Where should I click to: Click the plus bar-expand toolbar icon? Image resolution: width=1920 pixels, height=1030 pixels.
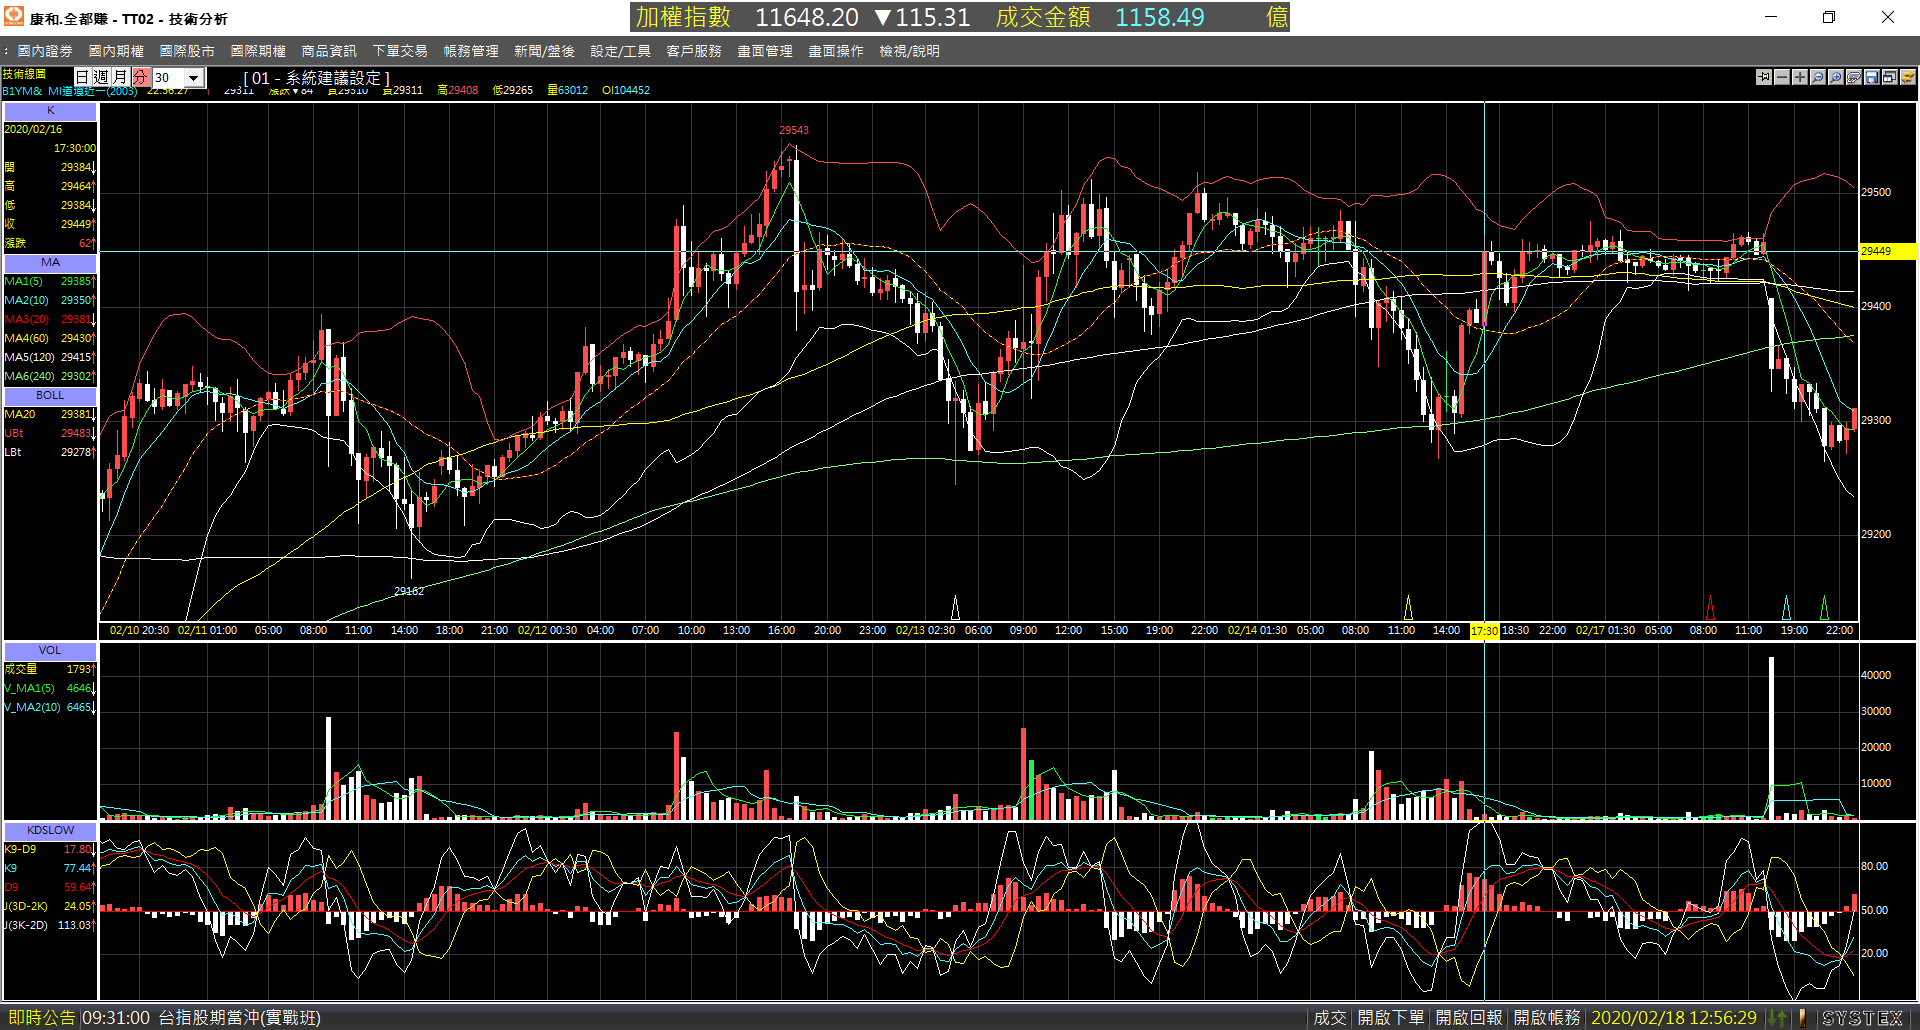coord(1799,77)
